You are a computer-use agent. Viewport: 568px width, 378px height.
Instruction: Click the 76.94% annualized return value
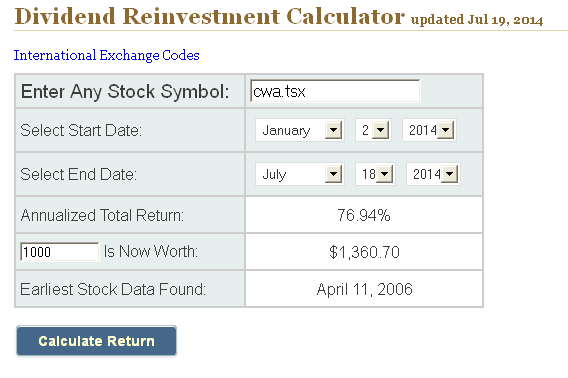(x=364, y=215)
